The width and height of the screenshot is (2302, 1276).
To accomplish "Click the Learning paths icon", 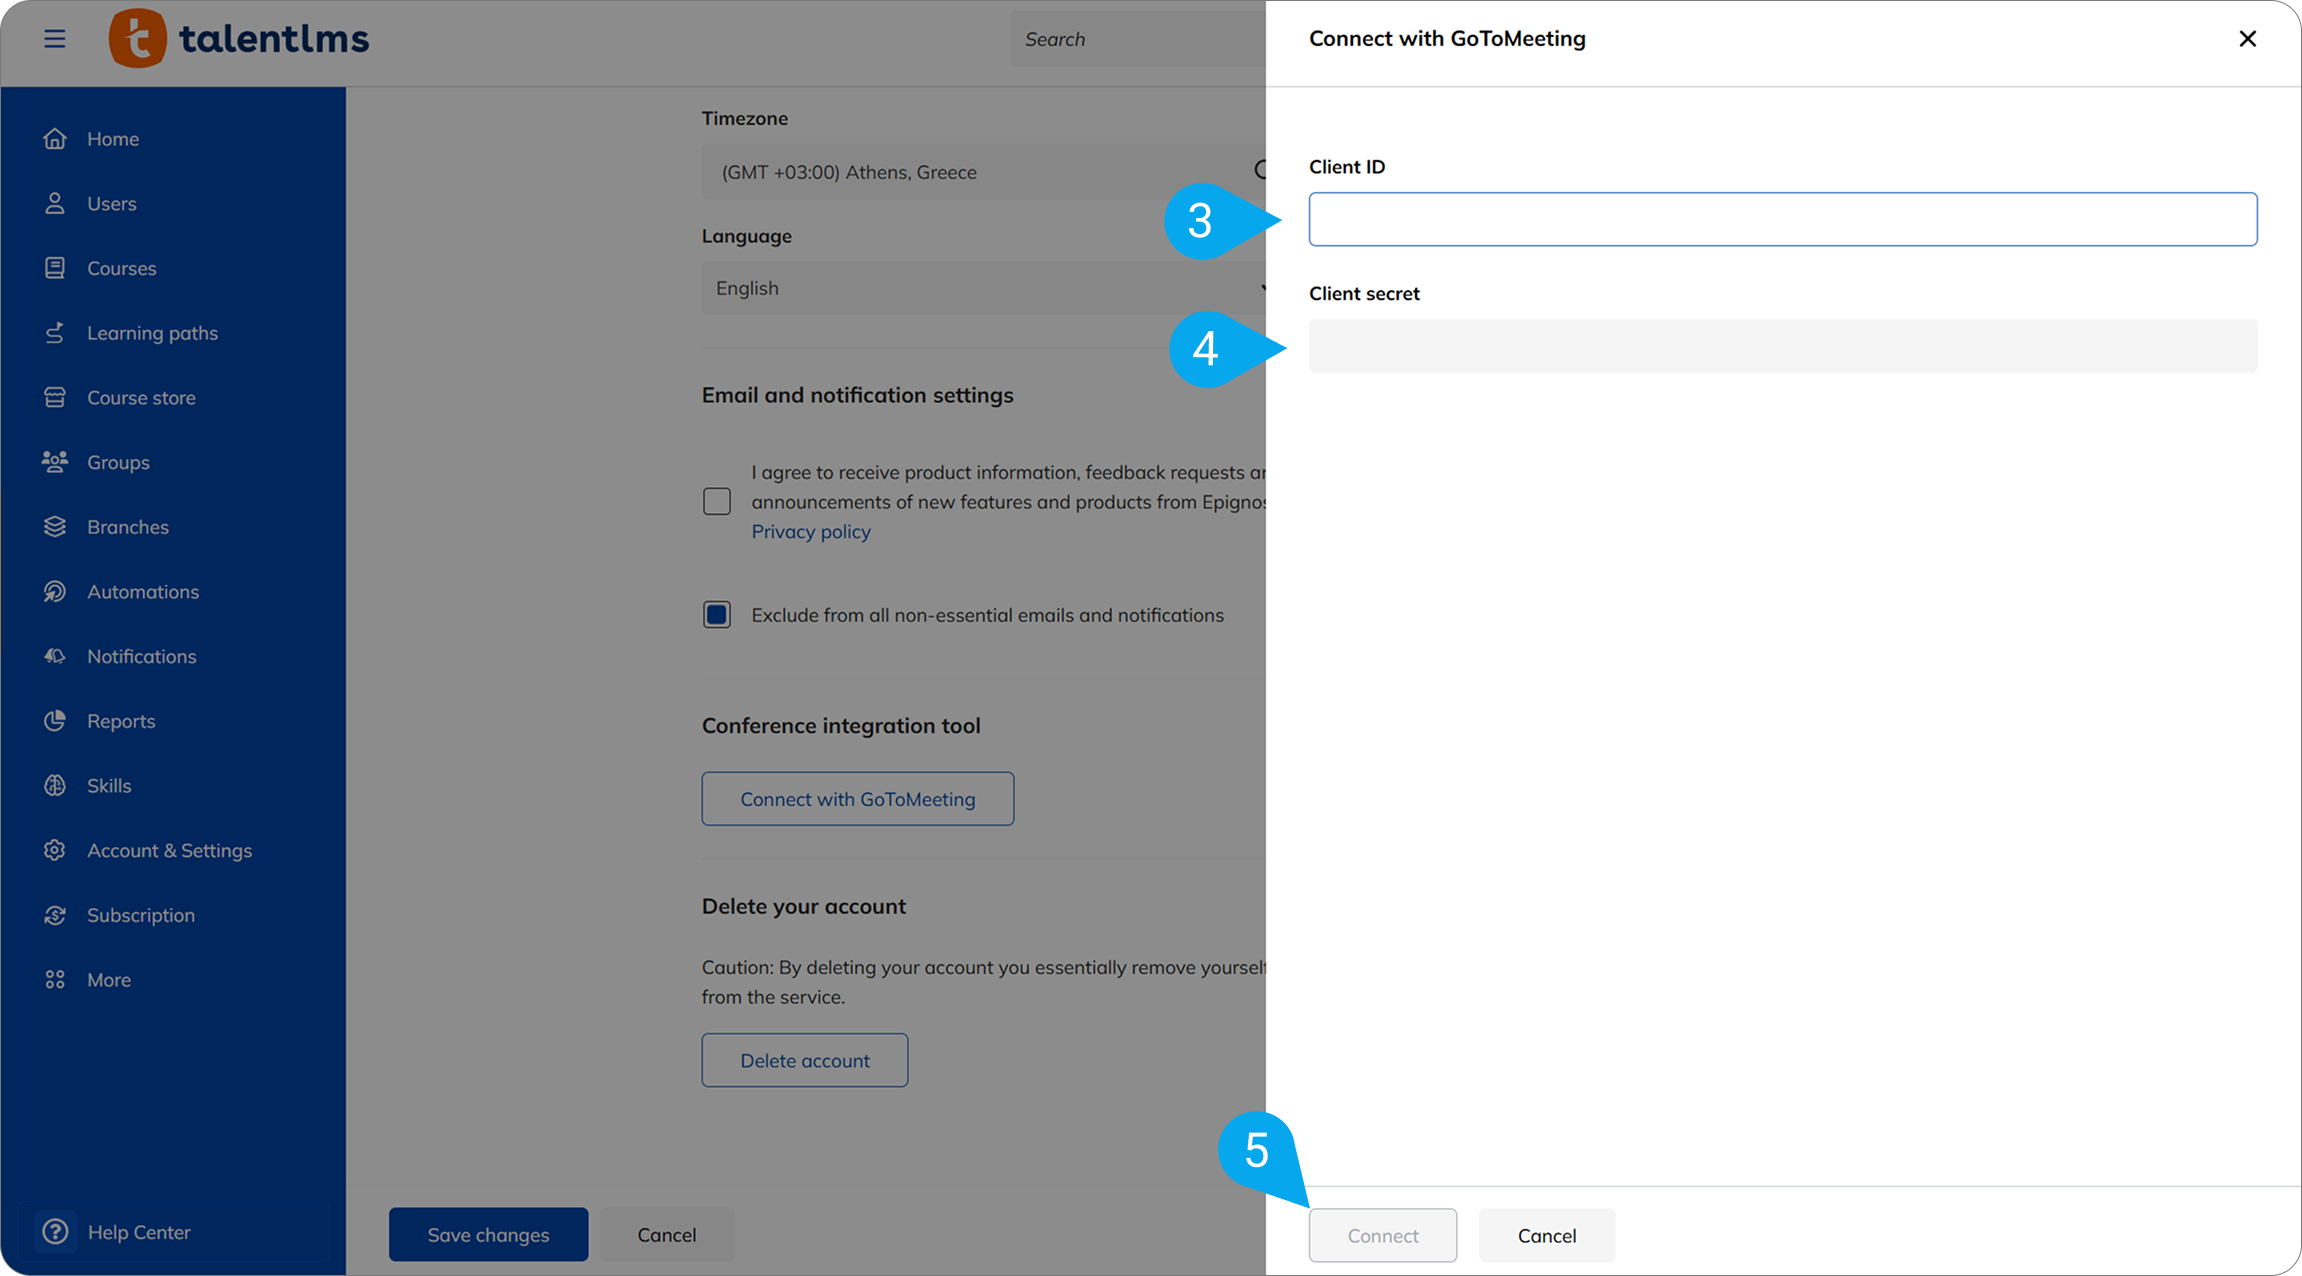I will (55, 333).
